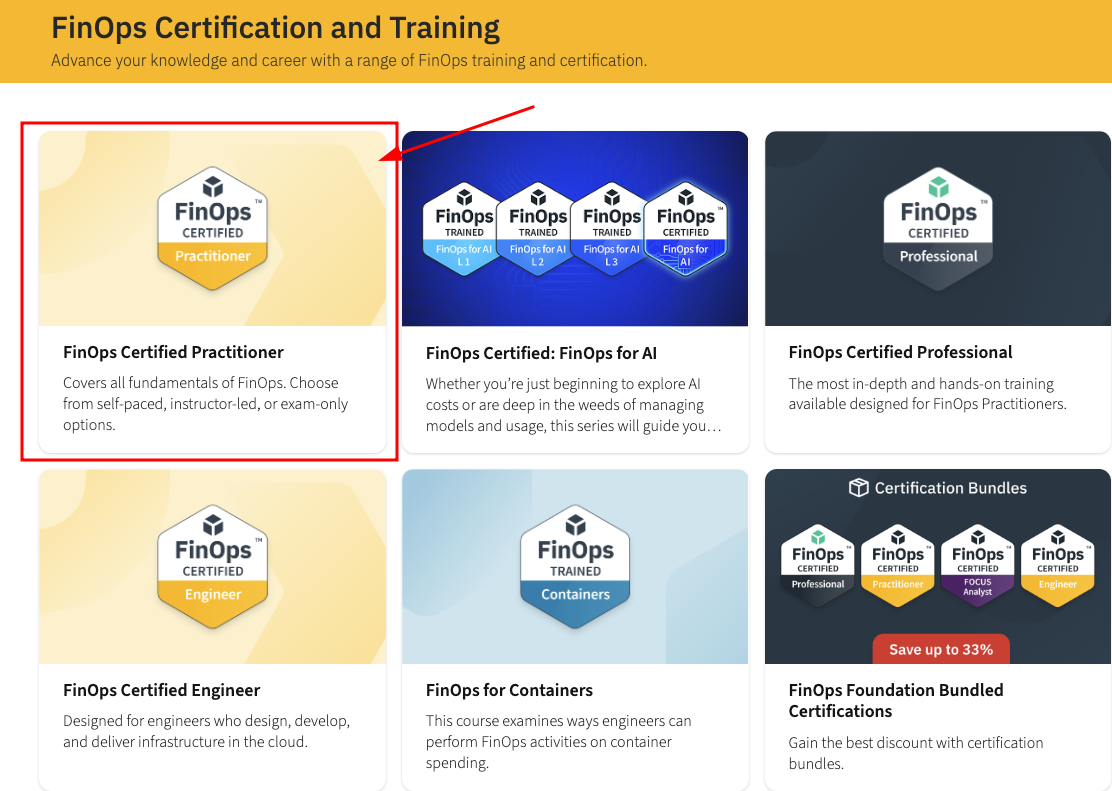
Task: Click the Certification Bundles heading text
Action: 950,488
